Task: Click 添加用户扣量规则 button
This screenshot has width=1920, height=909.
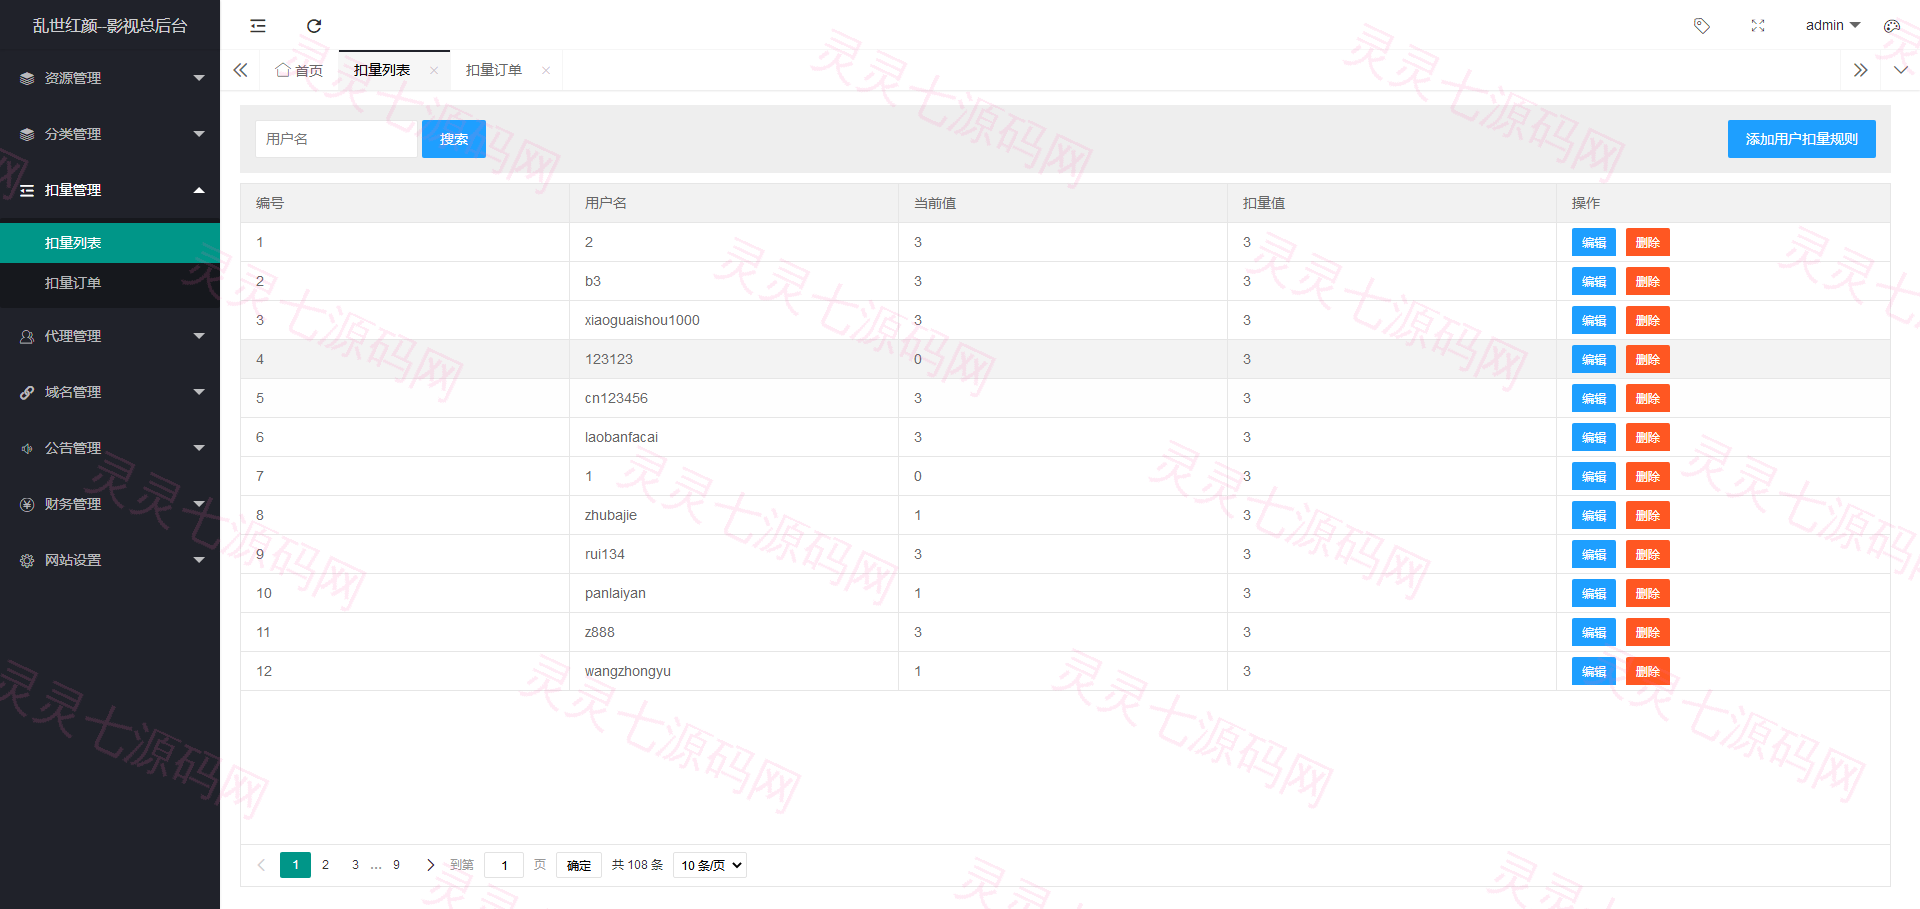Action: pyautogui.click(x=1801, y=139)
